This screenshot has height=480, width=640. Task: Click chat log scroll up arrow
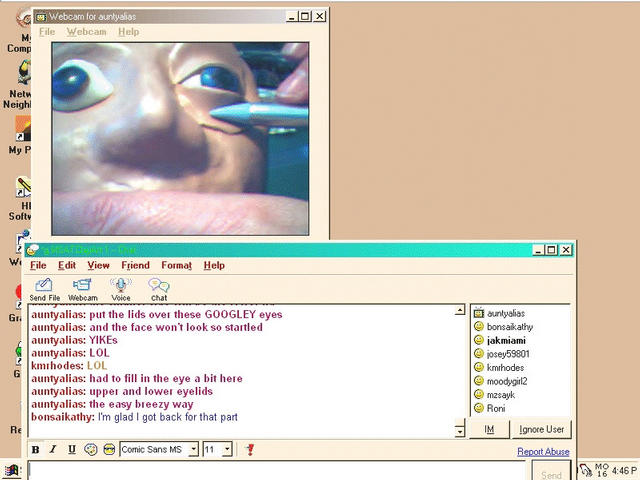(x=460, y=310)
